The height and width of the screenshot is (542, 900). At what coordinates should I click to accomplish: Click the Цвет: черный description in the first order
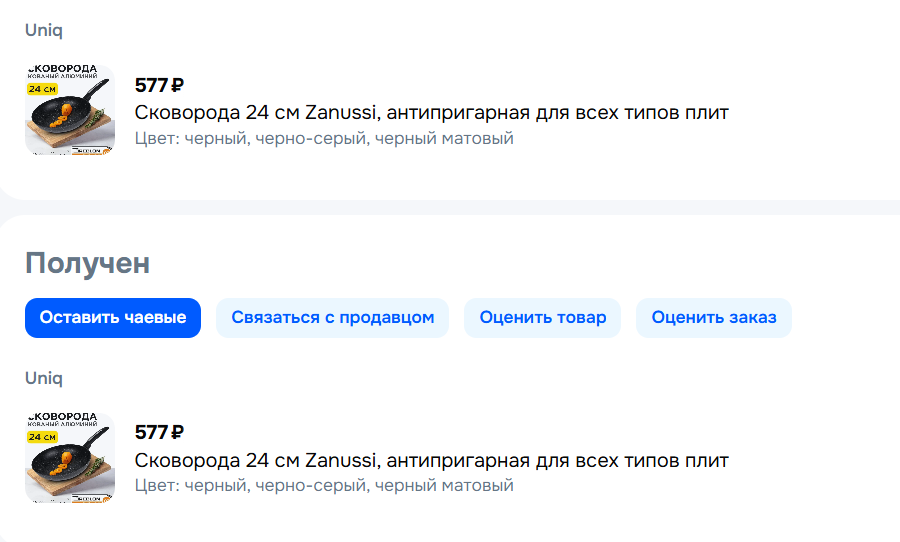point(324,138)
